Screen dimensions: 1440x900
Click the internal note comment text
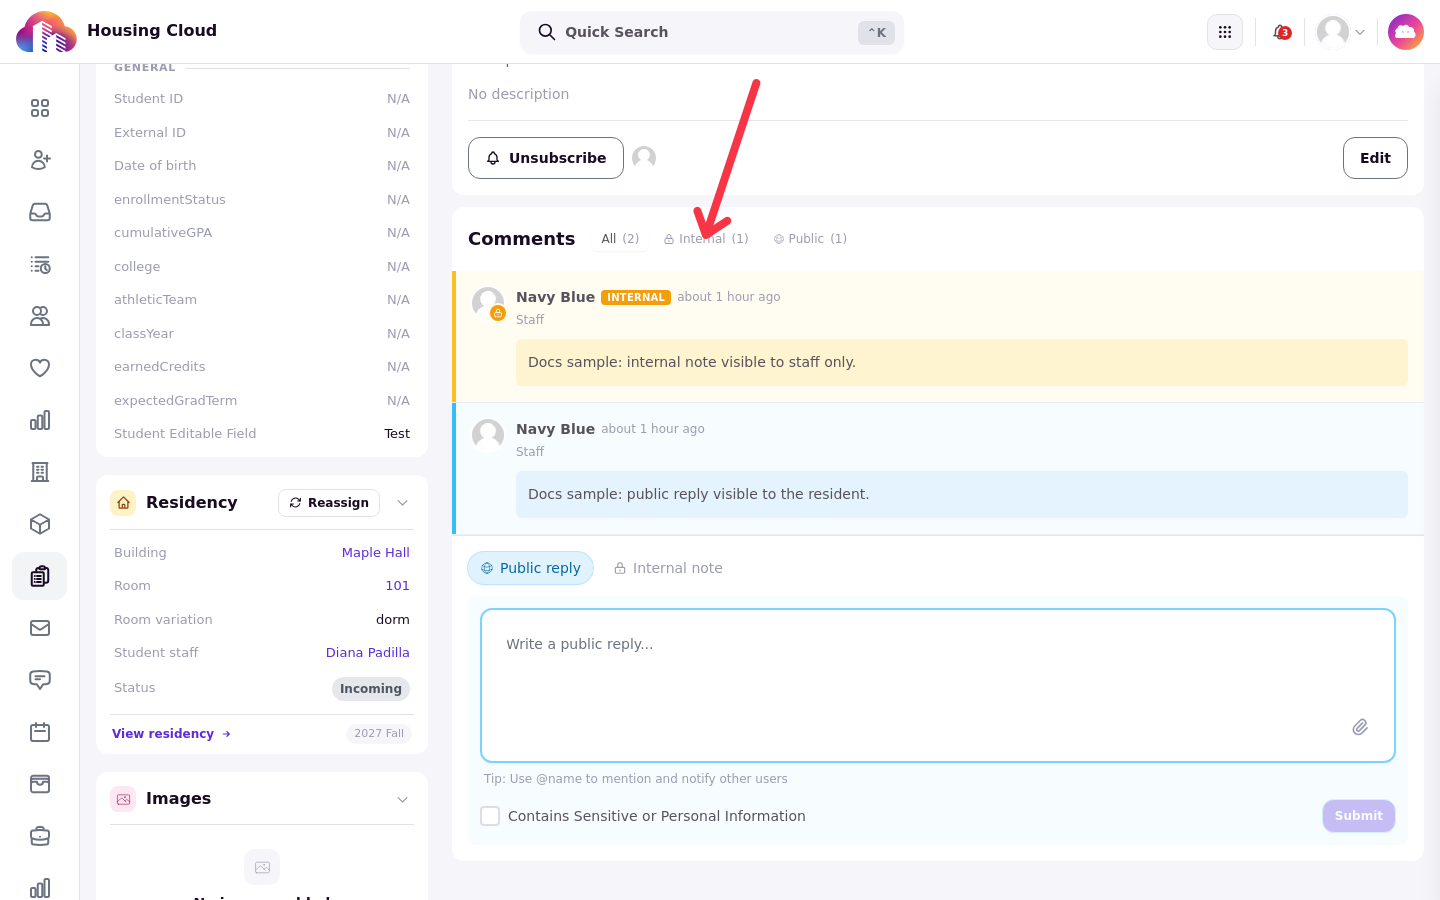tap(692, 363)
